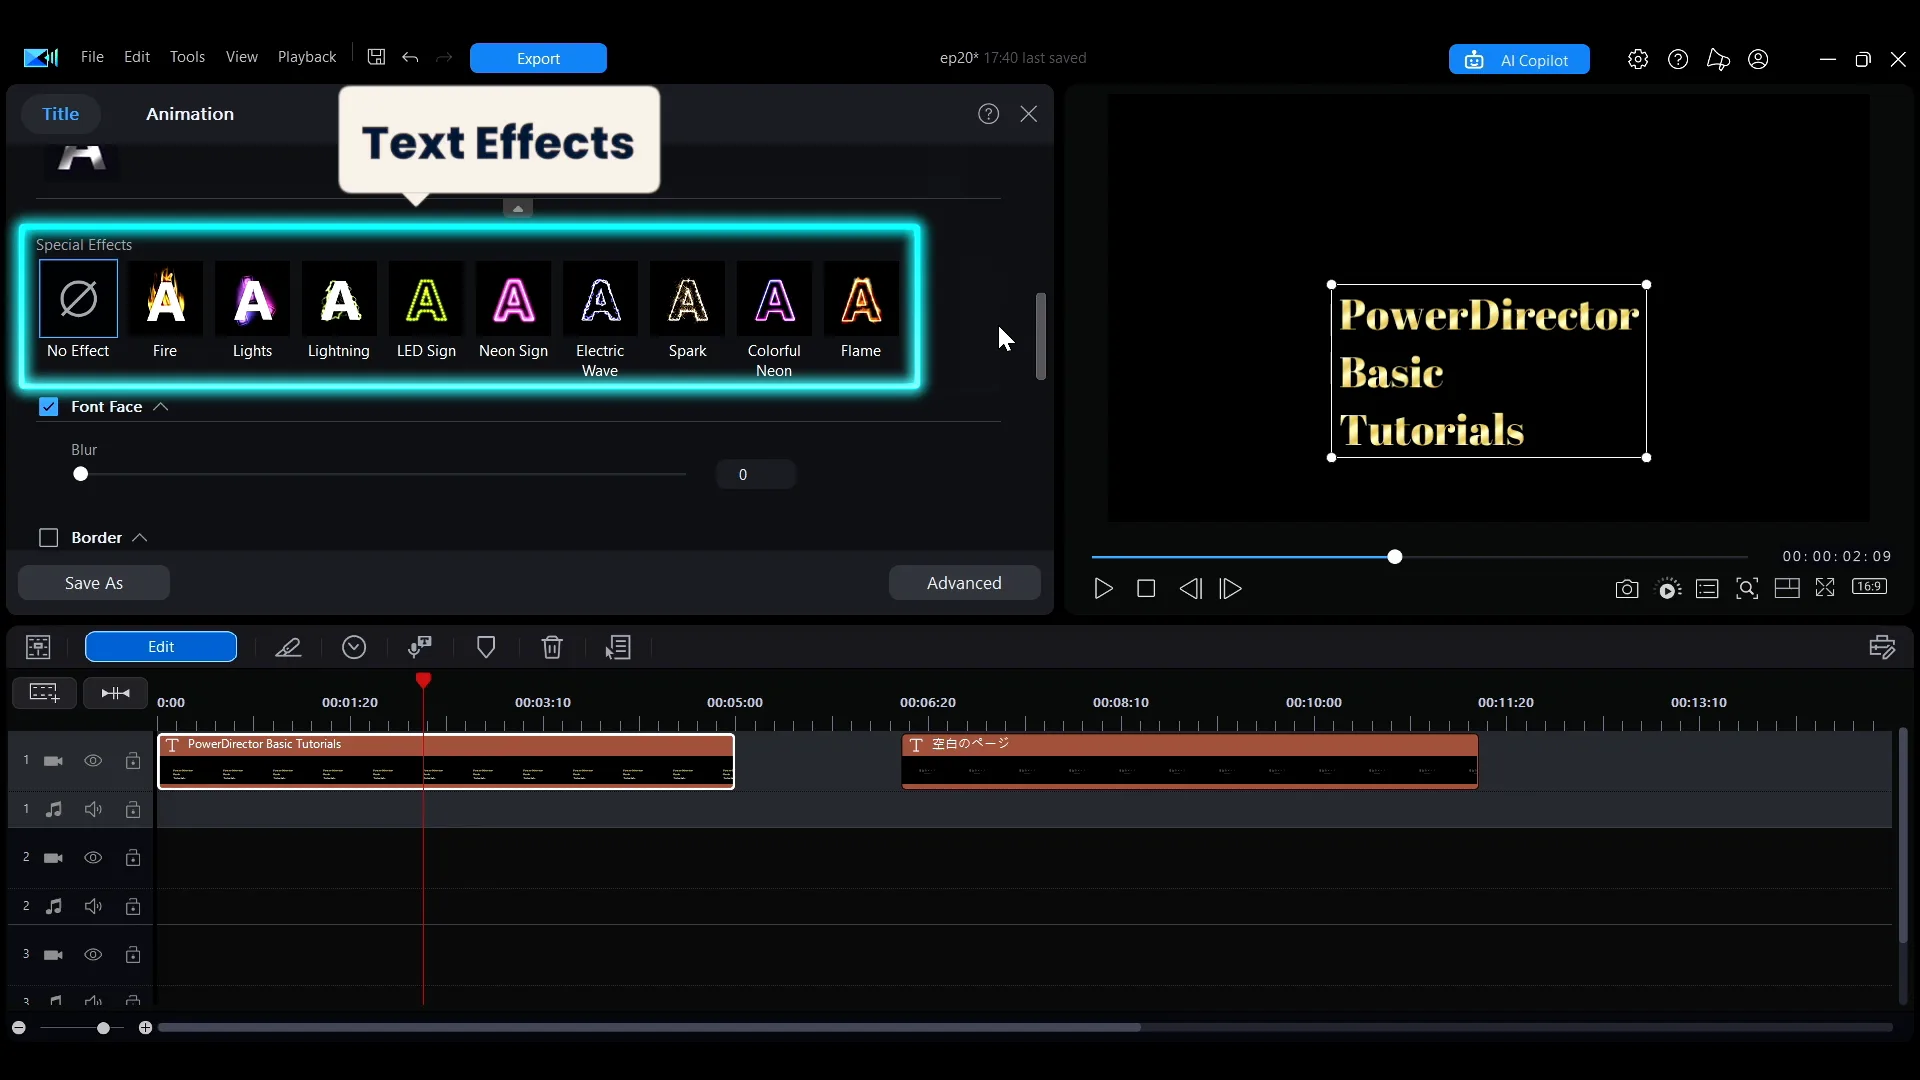Open the more tools list icon
This screenshot has width=1920, height=1080.
tap(618, 648)
